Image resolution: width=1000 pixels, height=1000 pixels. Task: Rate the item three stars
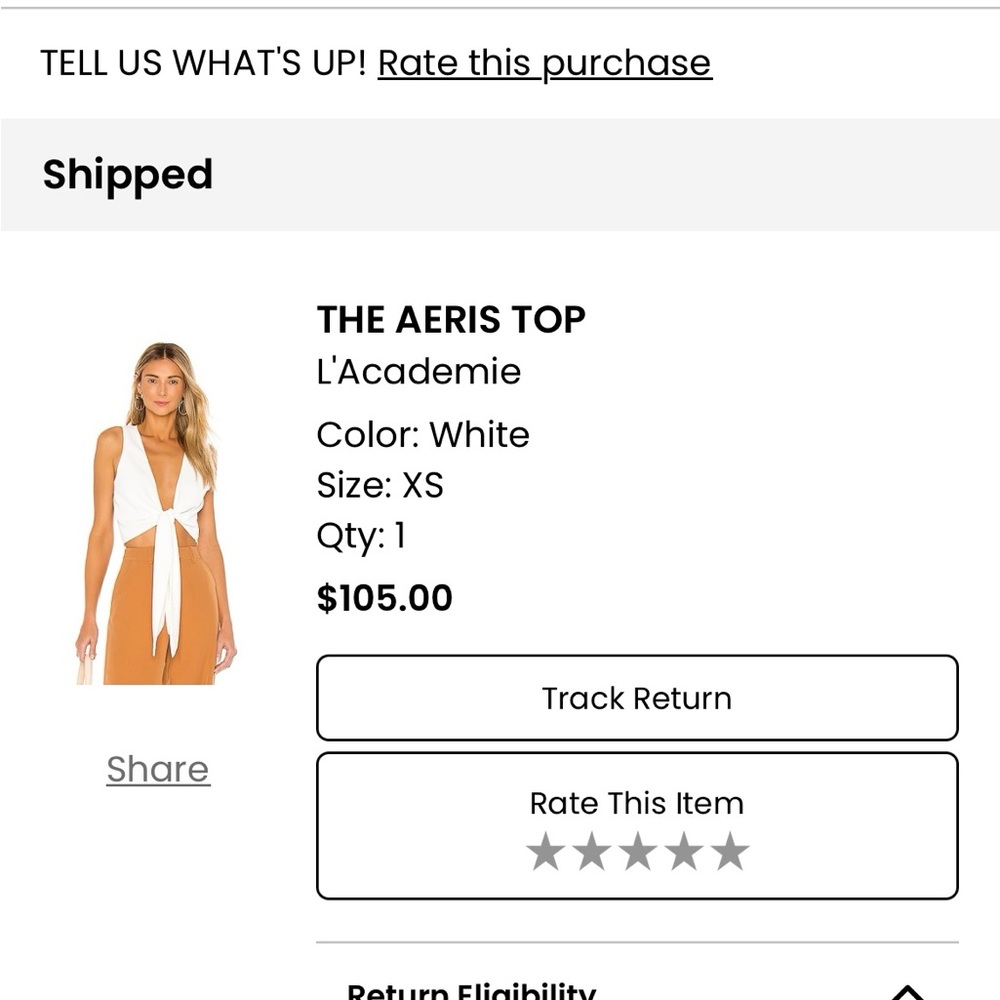pyautogui.click(x=638, y=852)
